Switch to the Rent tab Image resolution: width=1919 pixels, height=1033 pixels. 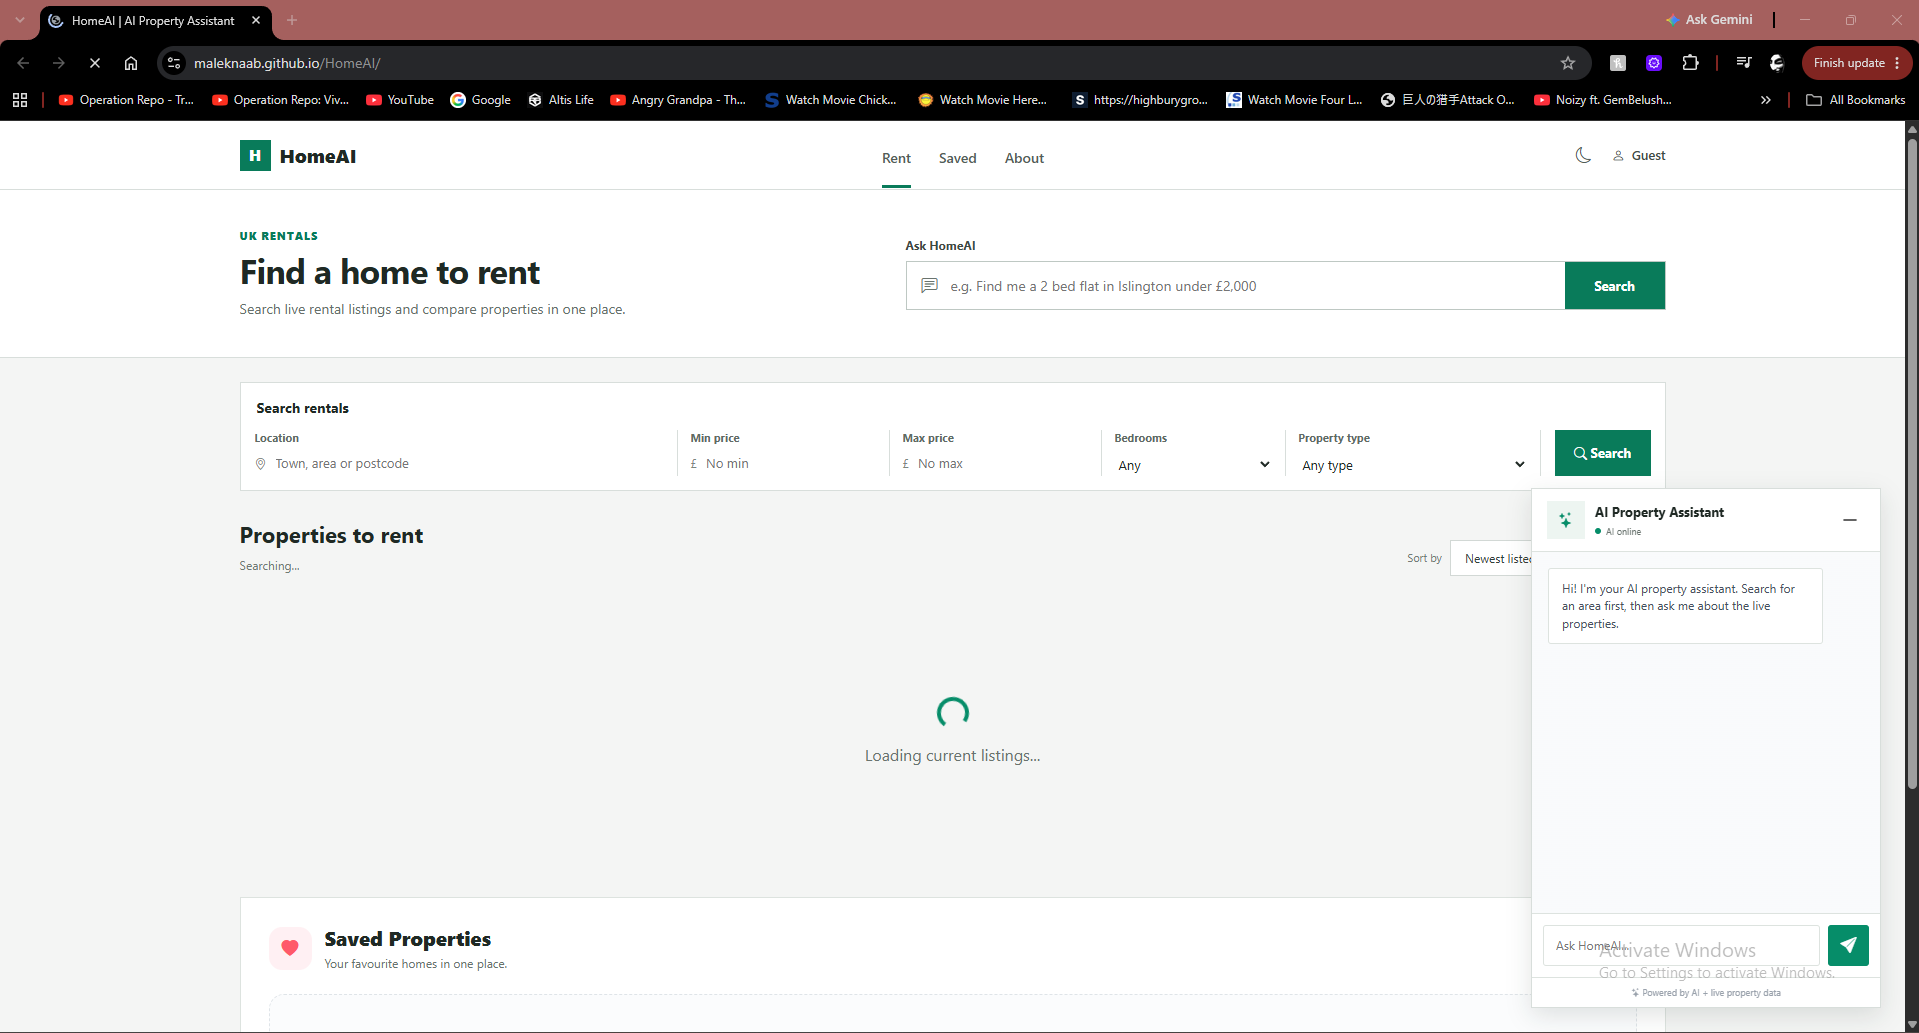click(896, 158)
